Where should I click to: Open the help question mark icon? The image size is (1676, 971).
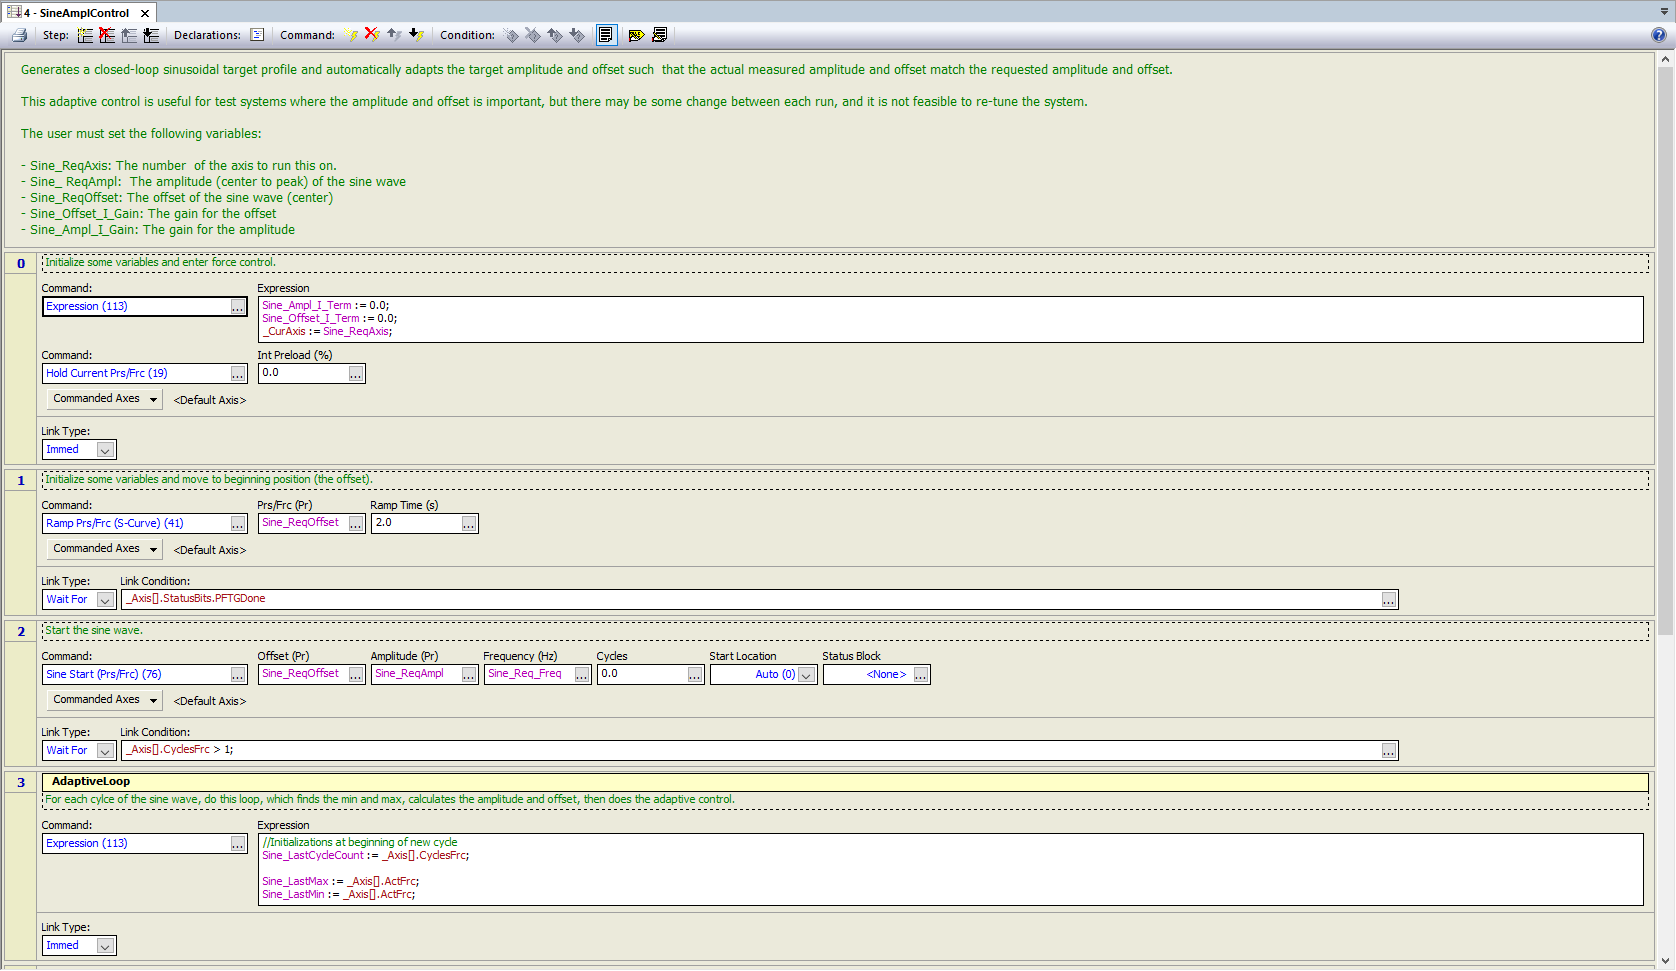click(x=1658, y=35)
